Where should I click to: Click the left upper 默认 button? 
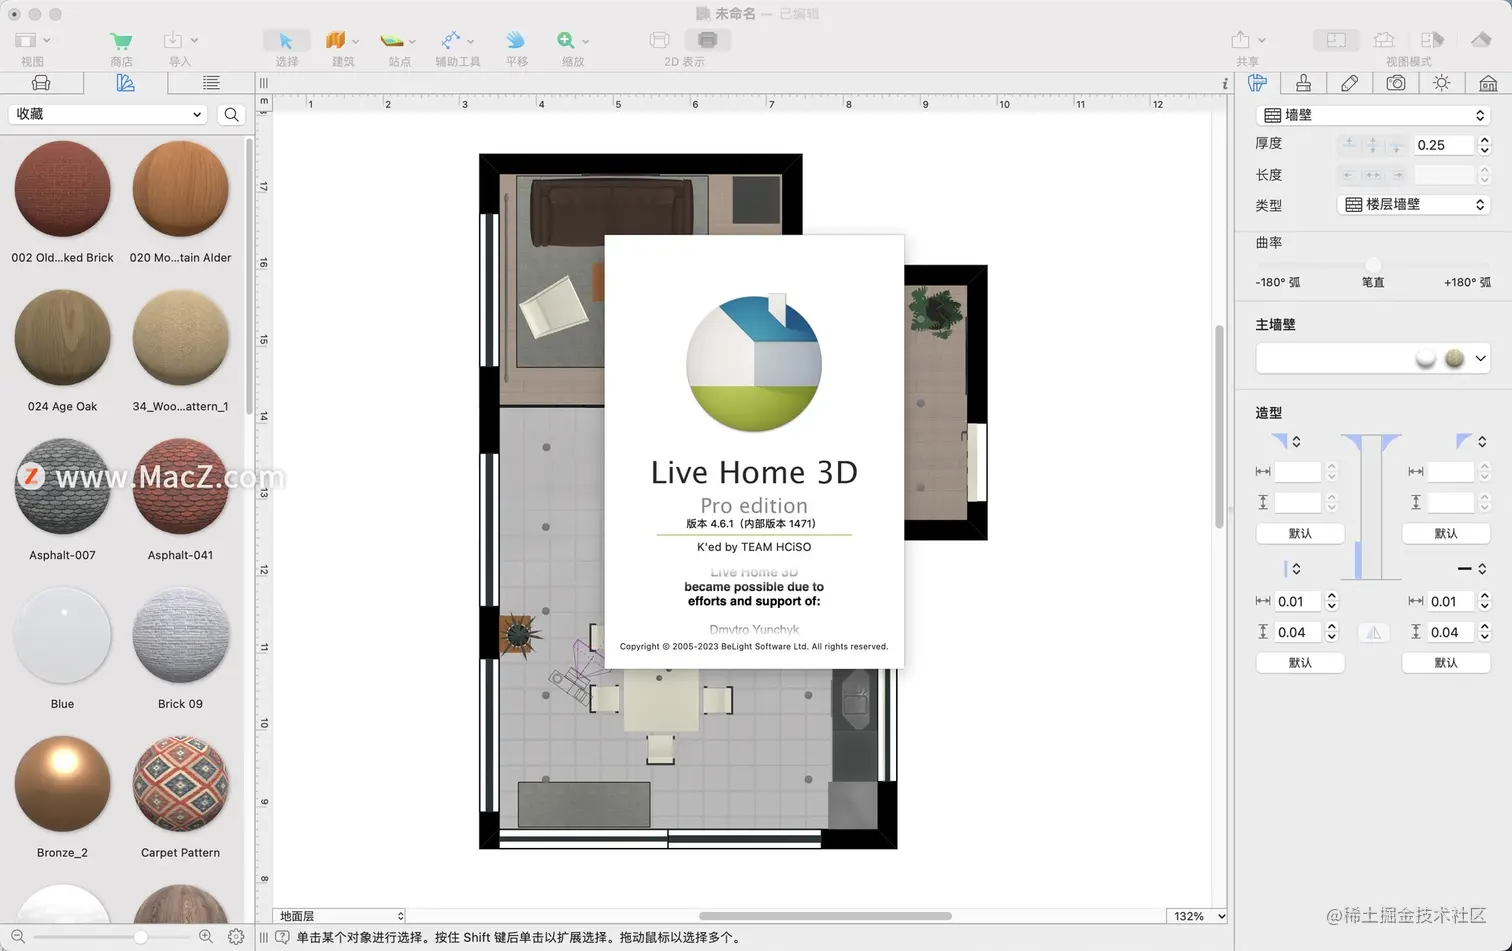pyautogui.click(x=1300, y=533)
